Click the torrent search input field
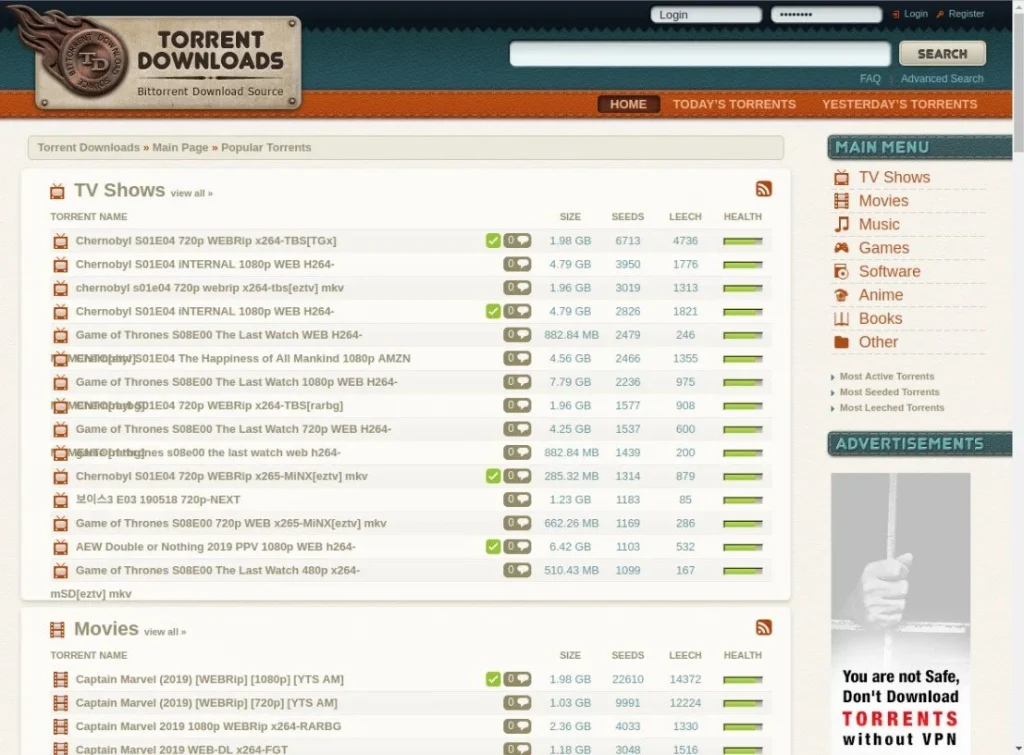The width and height of the screenshot is (1024, 755). [x=700, y=54]
